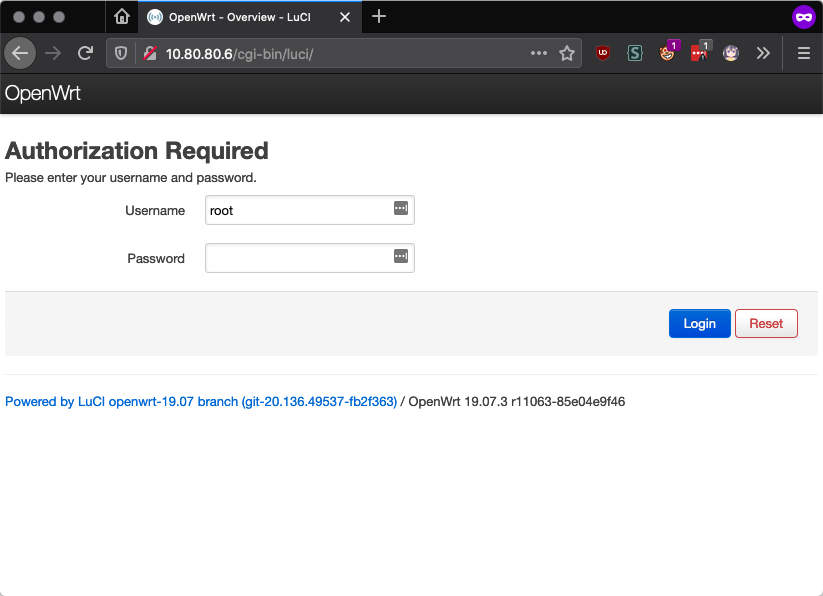This screenshot has width=823, height=596.
Task: Click the blue Login button
Action: (x=700, y=324)
